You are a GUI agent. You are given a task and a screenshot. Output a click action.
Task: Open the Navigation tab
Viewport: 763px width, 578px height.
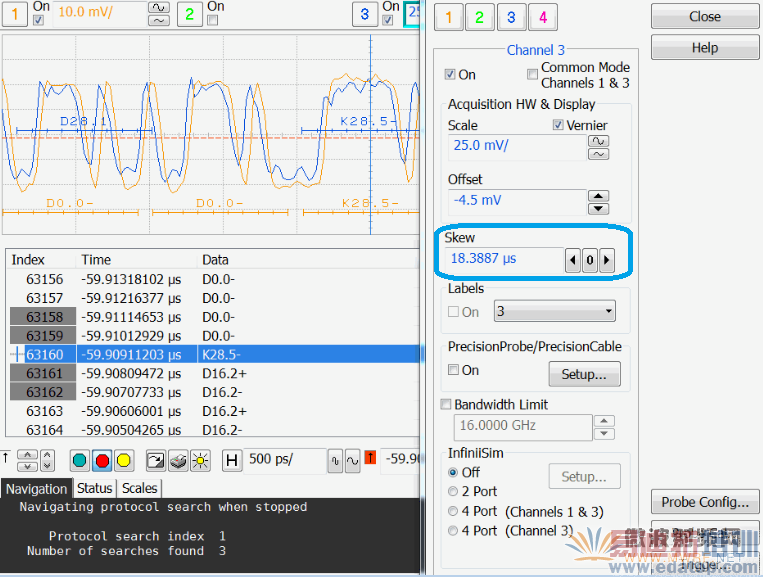tap(36, 488)
